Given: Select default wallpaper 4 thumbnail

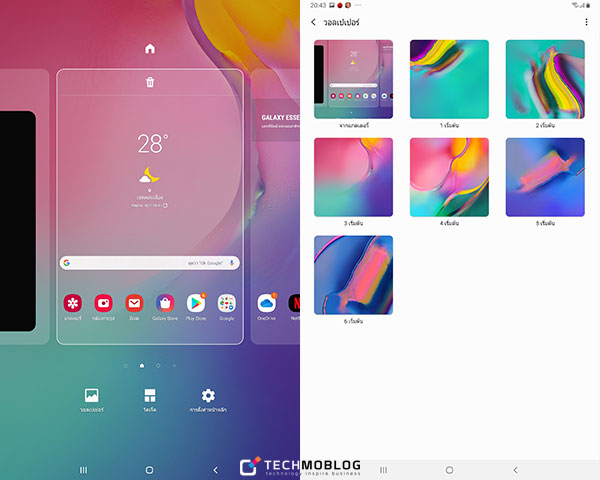Looking at the screenshot, I should (449, 177).
